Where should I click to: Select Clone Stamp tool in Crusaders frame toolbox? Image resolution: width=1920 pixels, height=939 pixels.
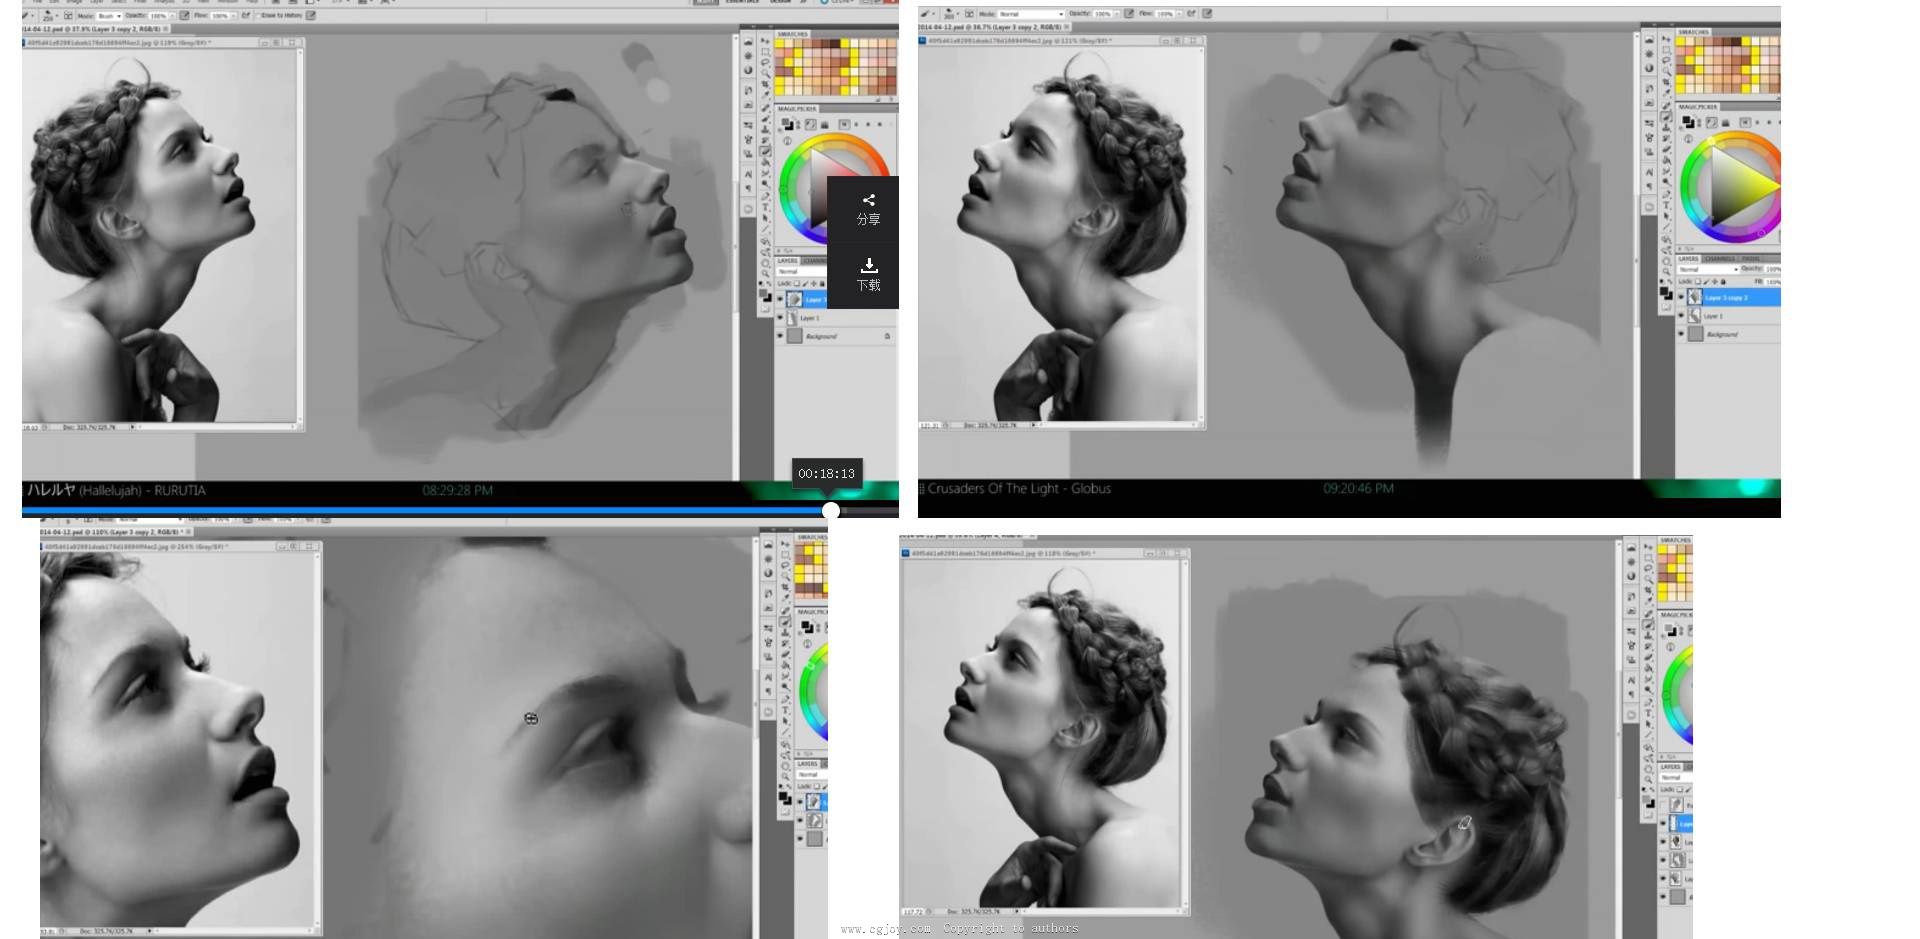(1666, 127)
